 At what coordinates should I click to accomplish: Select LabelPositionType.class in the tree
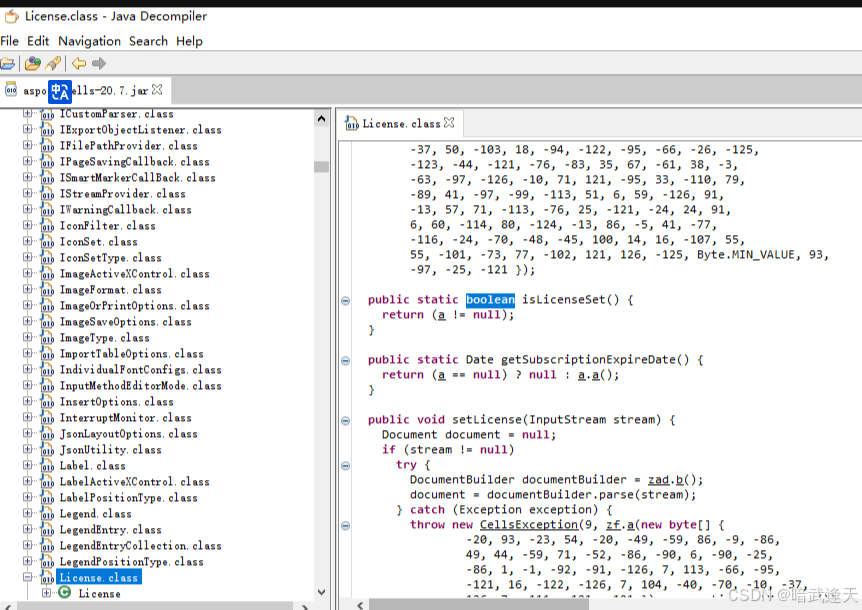[x=129, y=497]
